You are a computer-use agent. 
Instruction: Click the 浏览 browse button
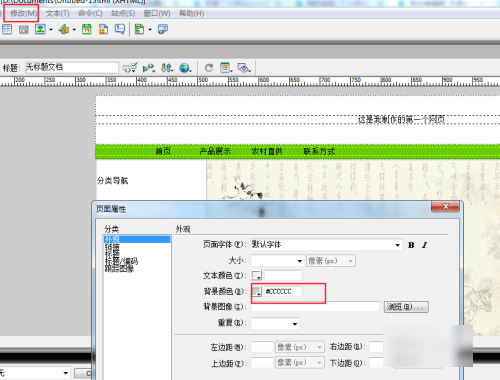click(406, 307)
